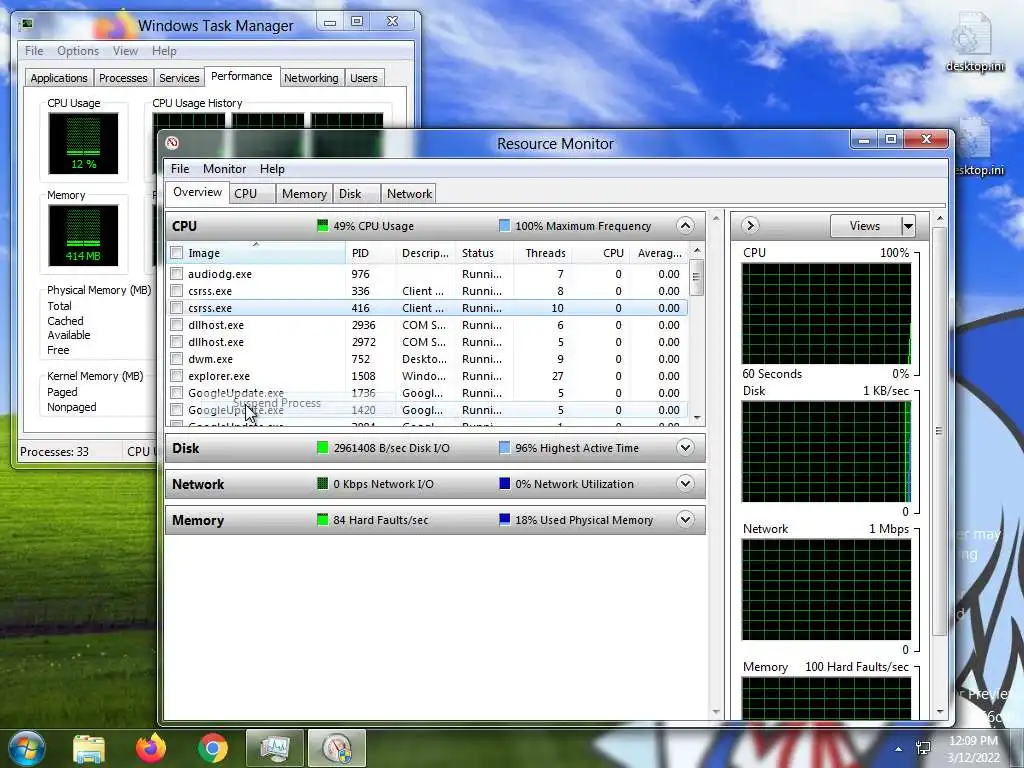Click the blue Network Utilization indicator
Screen dimensions: 1024x768
tap(504, 484)
